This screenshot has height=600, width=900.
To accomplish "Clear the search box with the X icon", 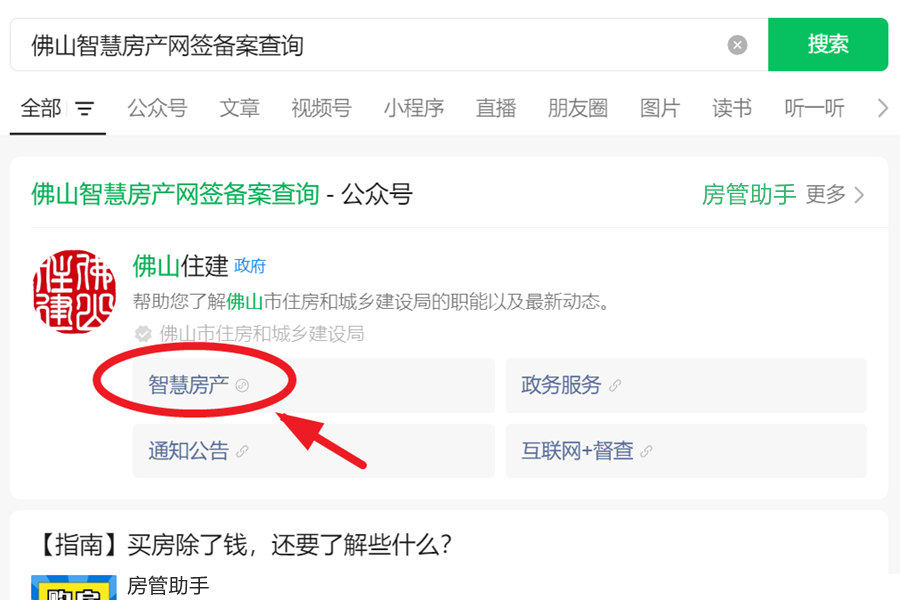I will [x=737, y=45].
